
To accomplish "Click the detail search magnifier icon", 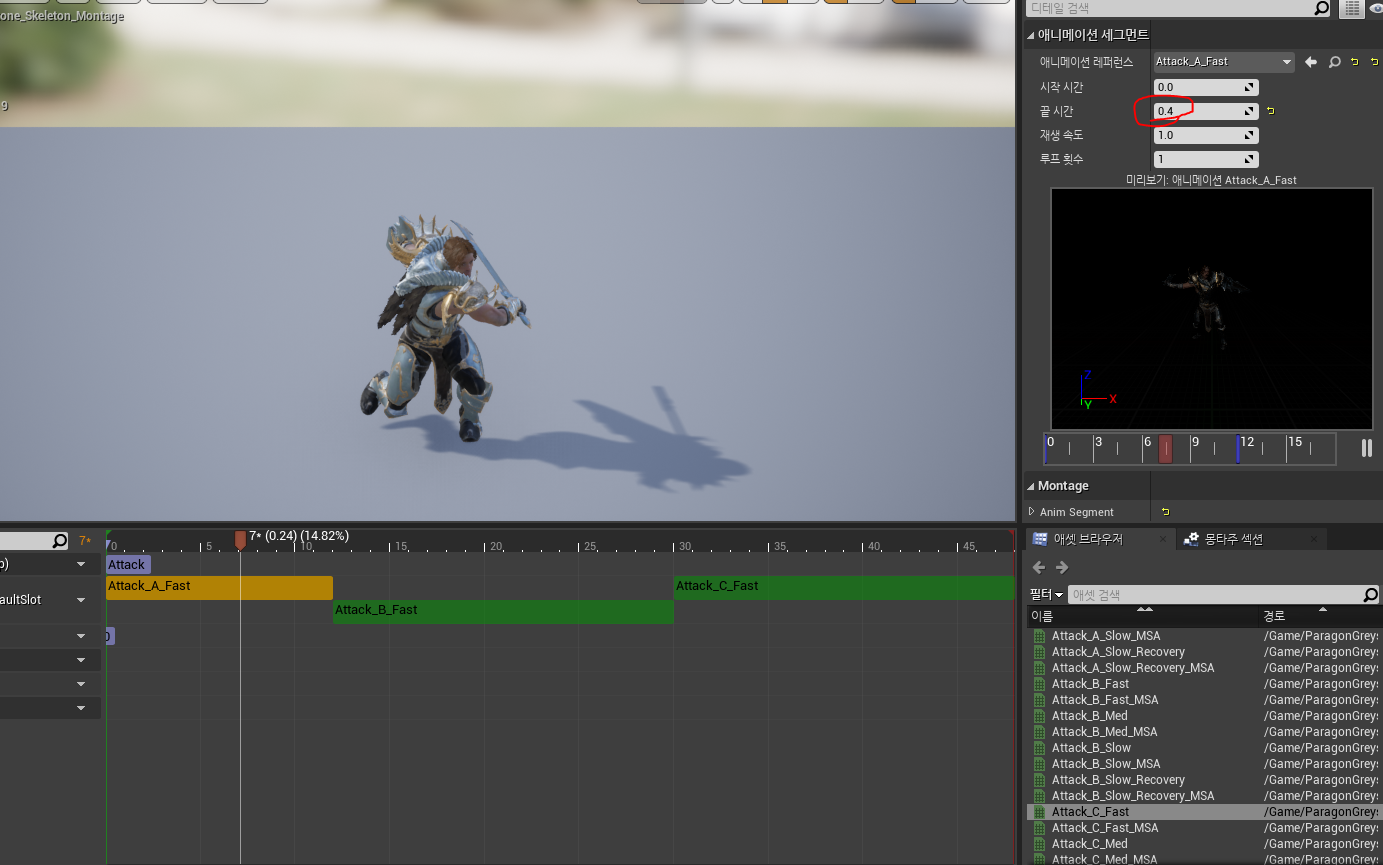I will pos(1321,8).
